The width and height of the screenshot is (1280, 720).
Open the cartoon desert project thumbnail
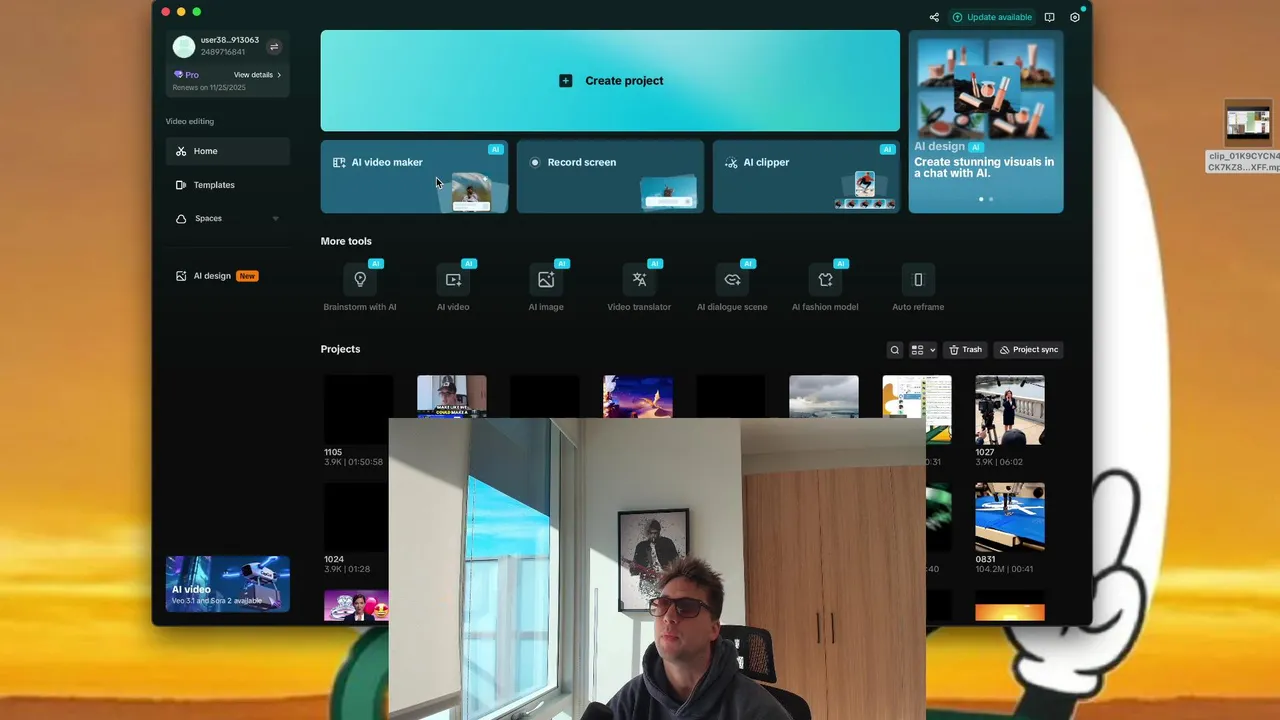(638, 396)
